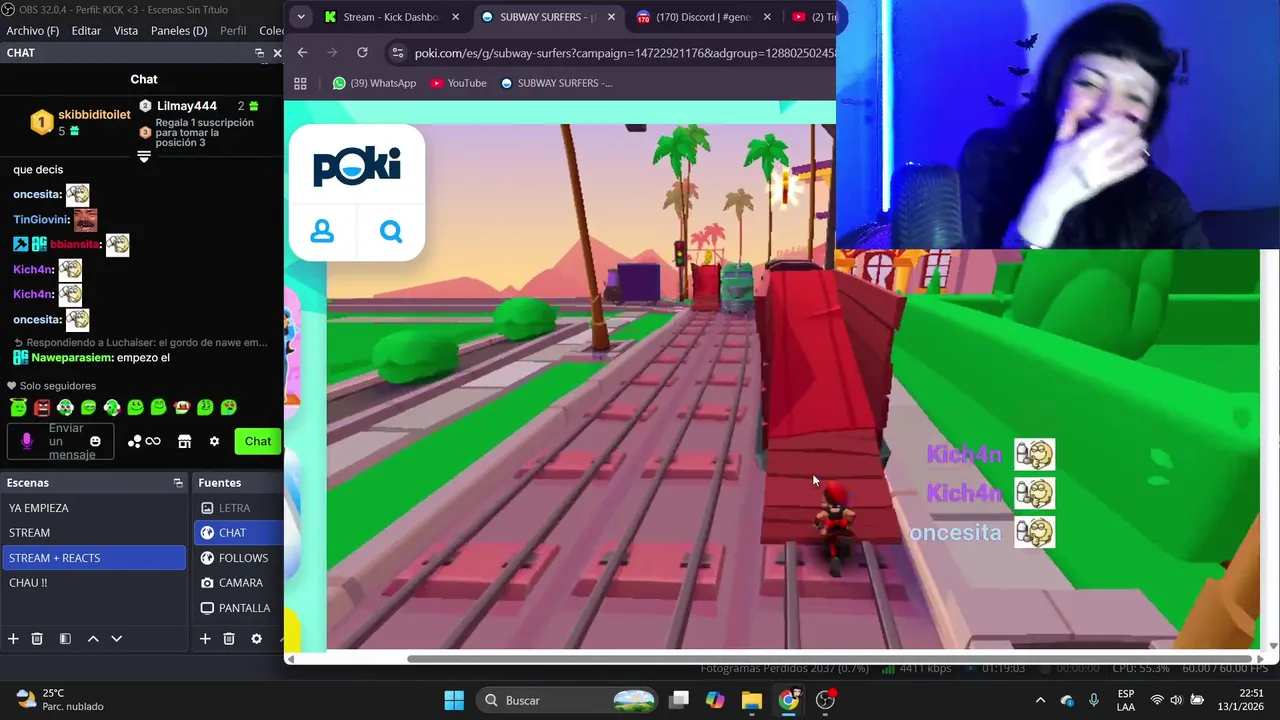The width and height of the screenshot is (1280, 720).
Task: Open the Perfil menu in OBS
Action: click(233, 31)
